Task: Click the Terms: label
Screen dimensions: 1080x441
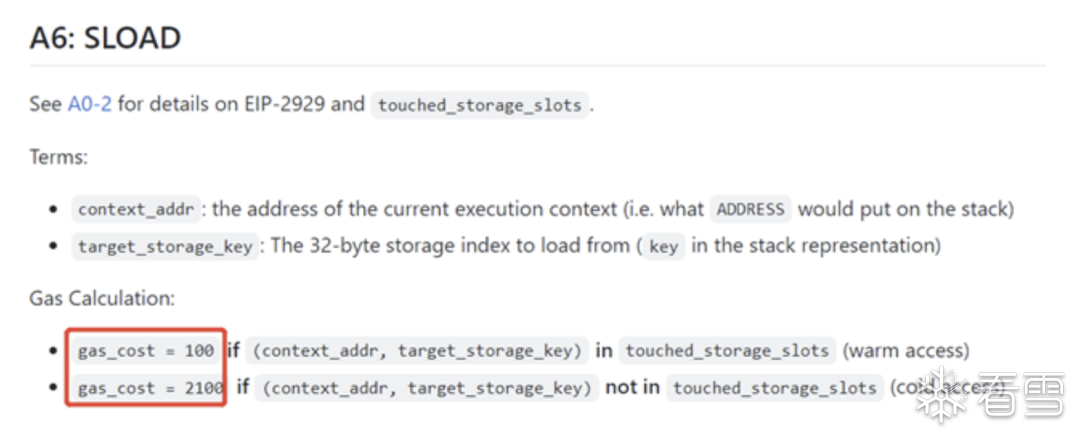Action: (59, 157)
